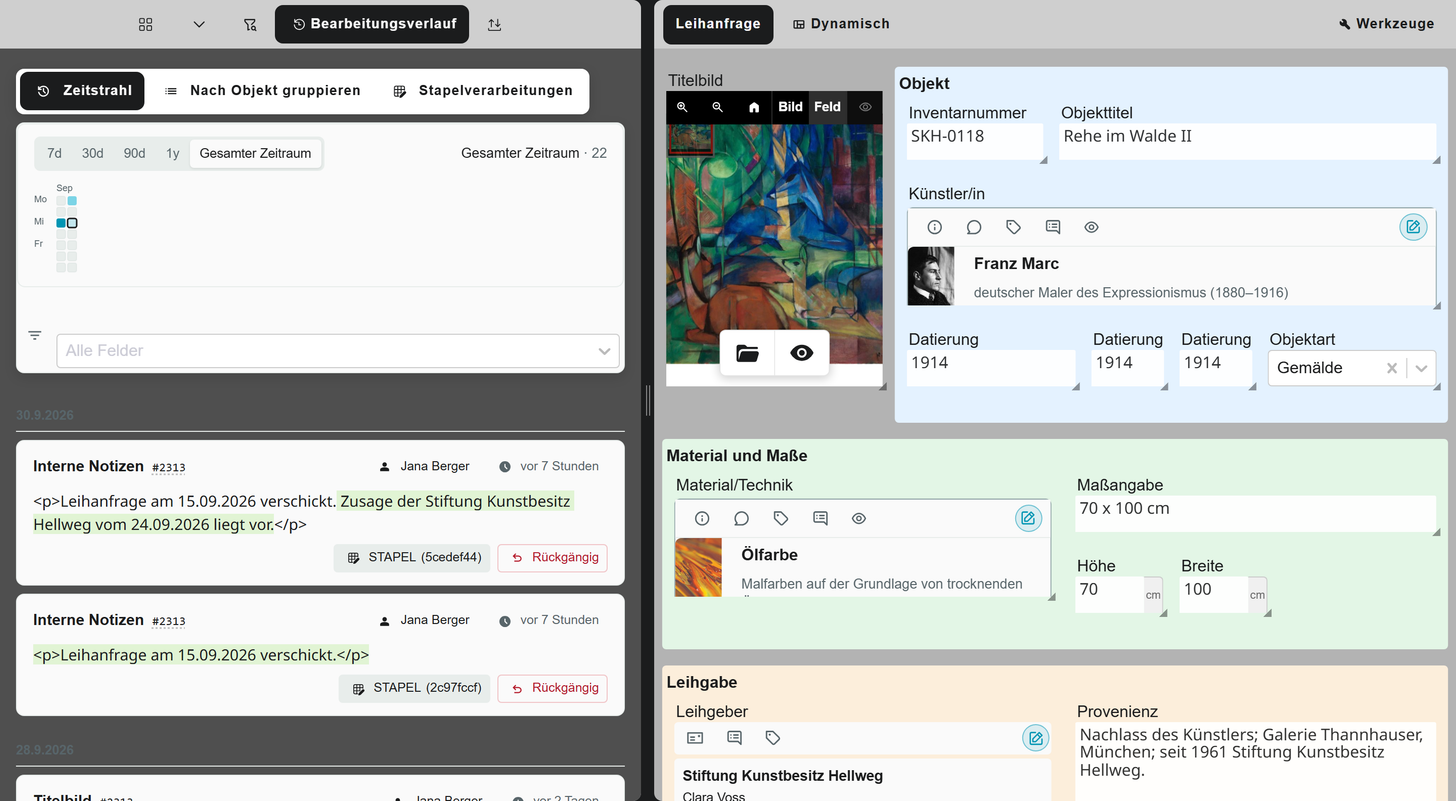Viewport: 1456px width, 801px height.
Task: Click the Rehe im Walde painting image
Action: click(x=775, y=243)
